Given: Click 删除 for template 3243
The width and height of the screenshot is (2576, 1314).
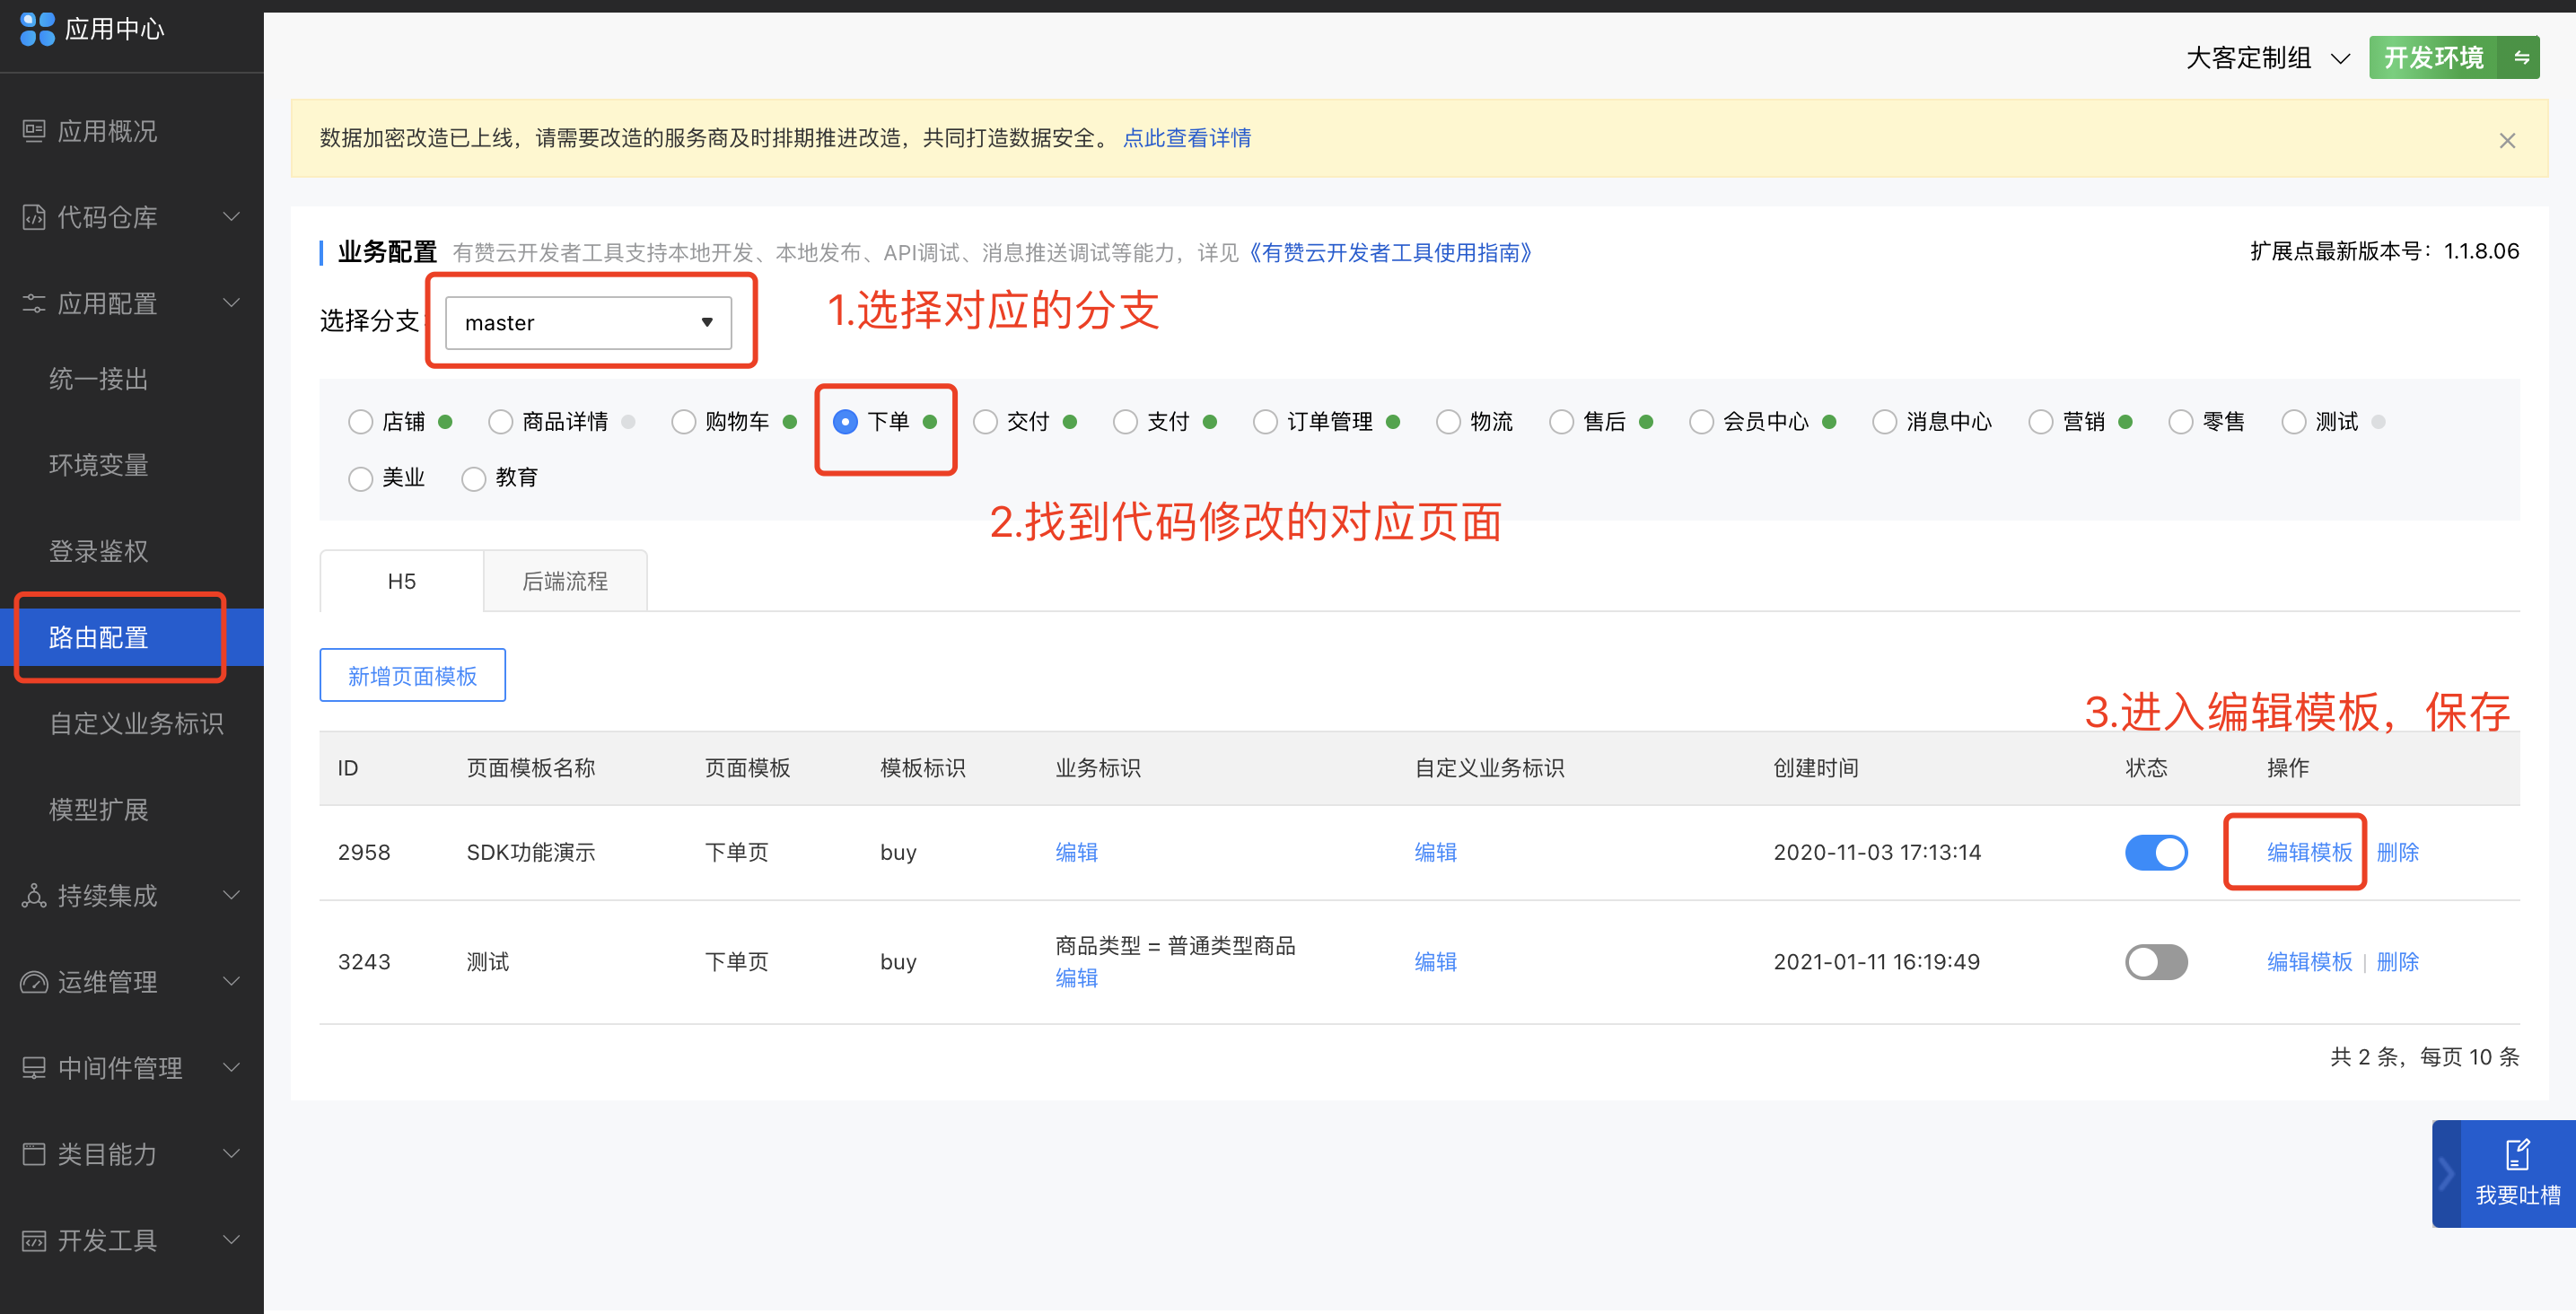Looking at the screenshot, I should [2397, 962].
